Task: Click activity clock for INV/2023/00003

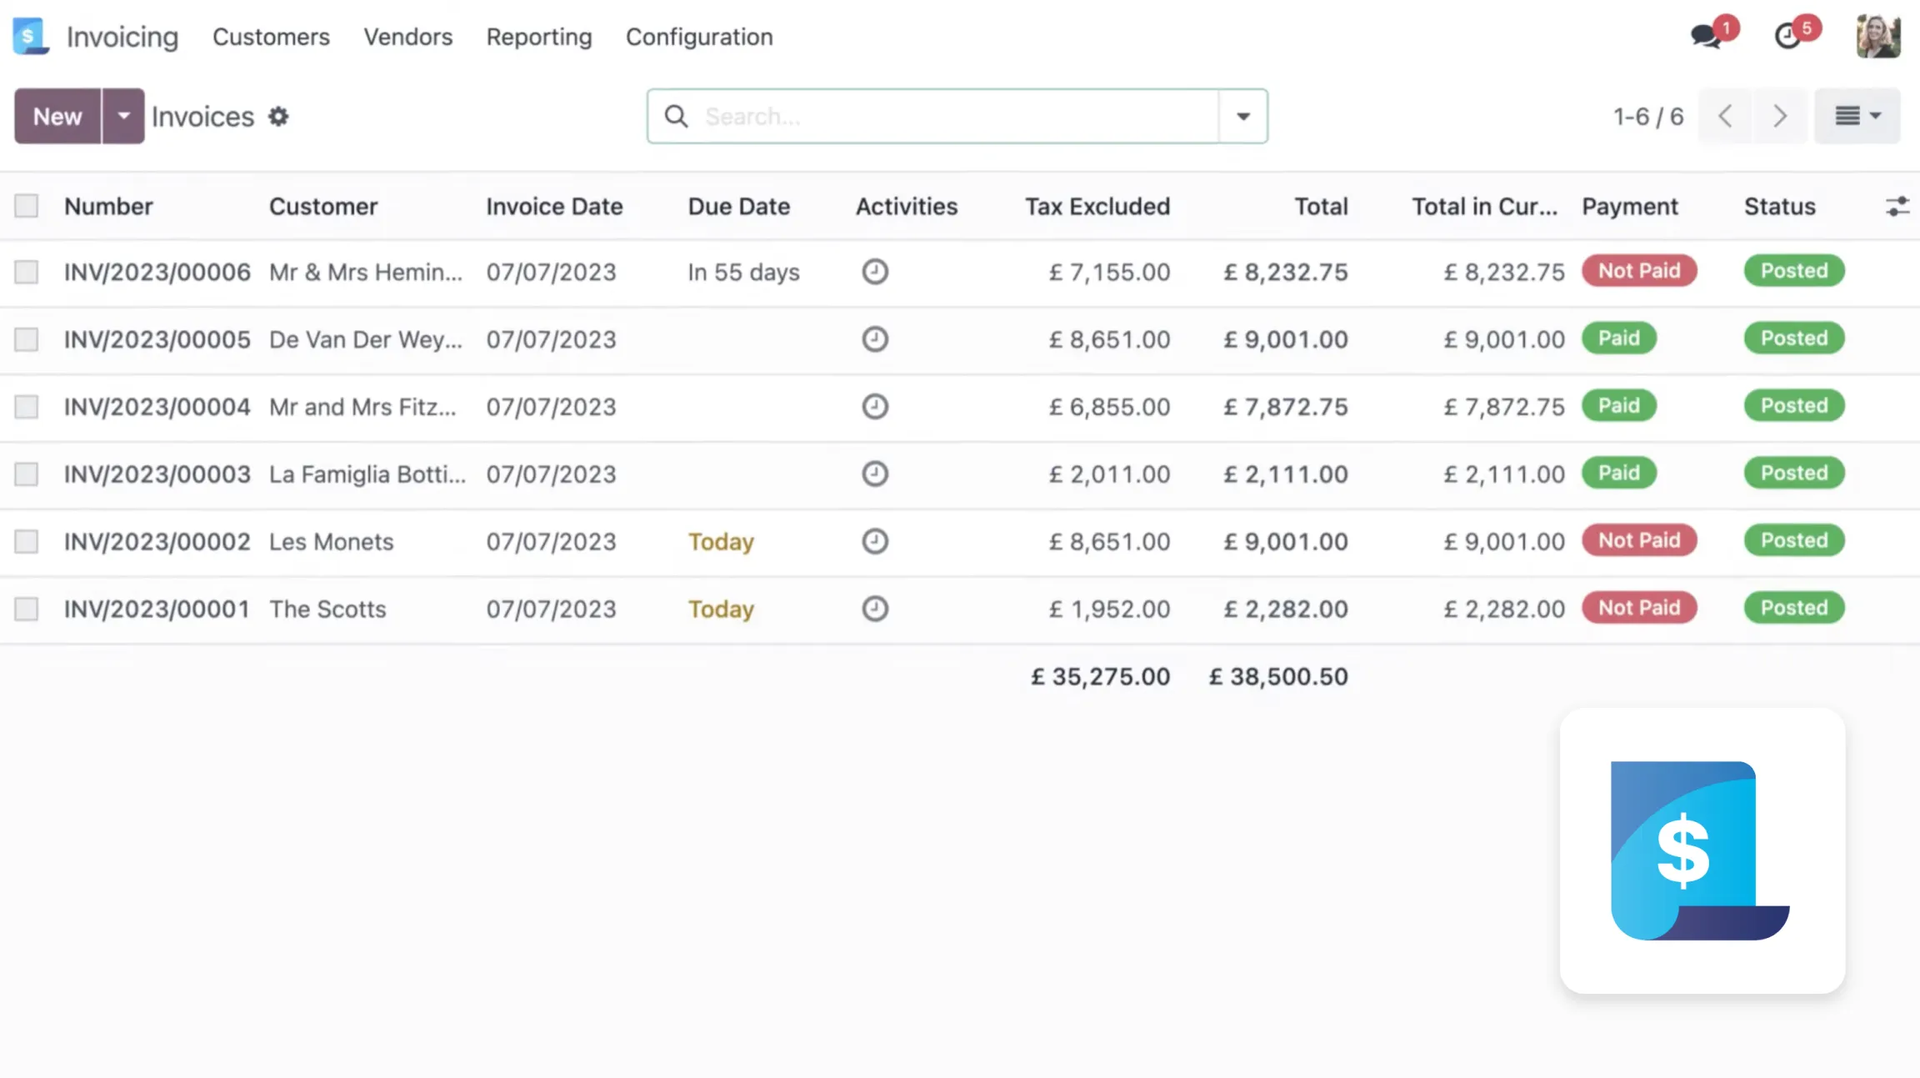Action: pos(875,474)
